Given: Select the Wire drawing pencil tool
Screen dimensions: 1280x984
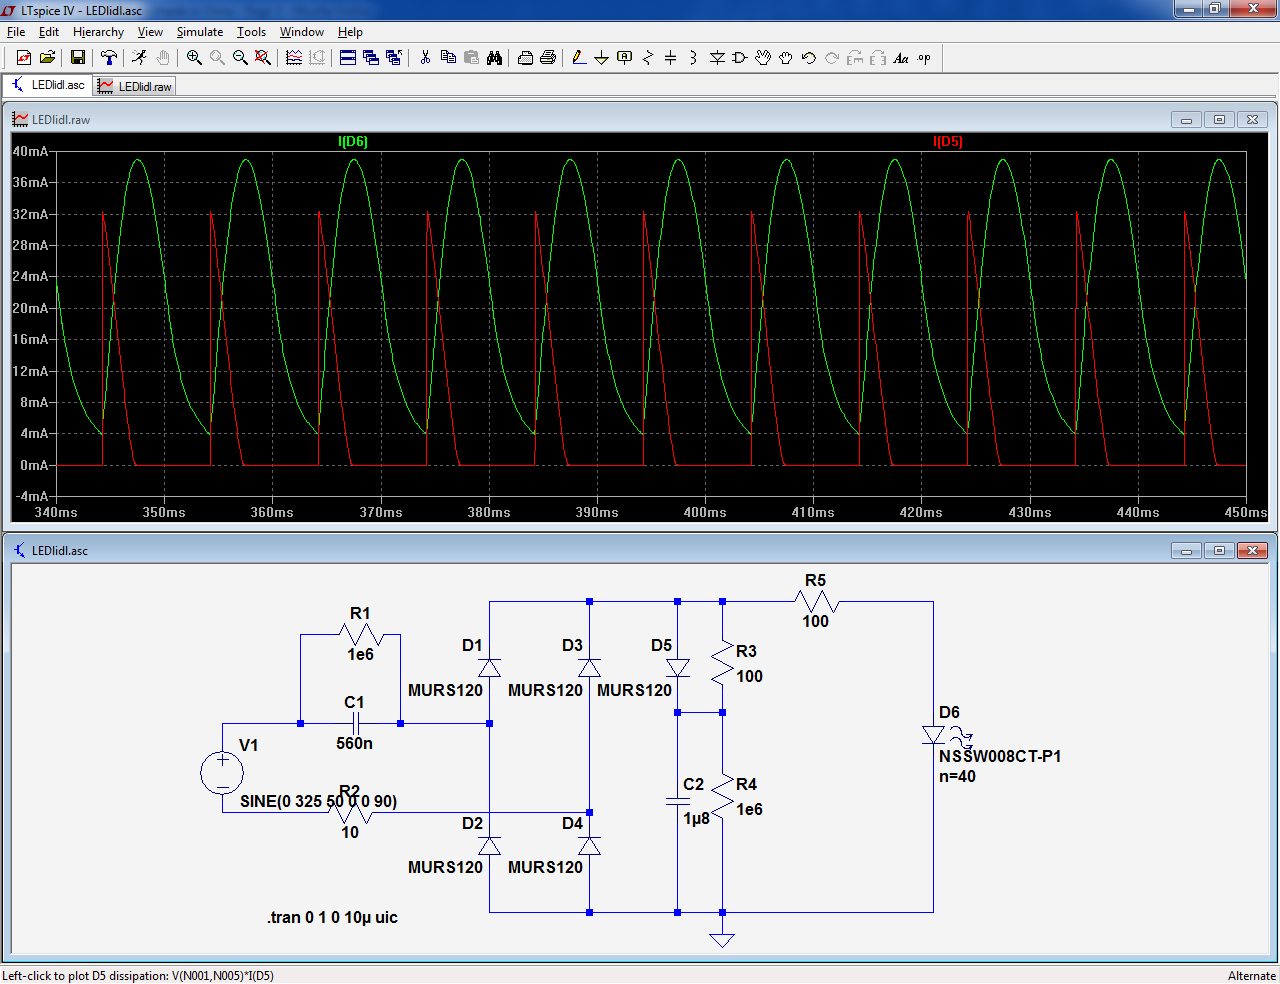Looking at the screenshot, I should [579, 58].
